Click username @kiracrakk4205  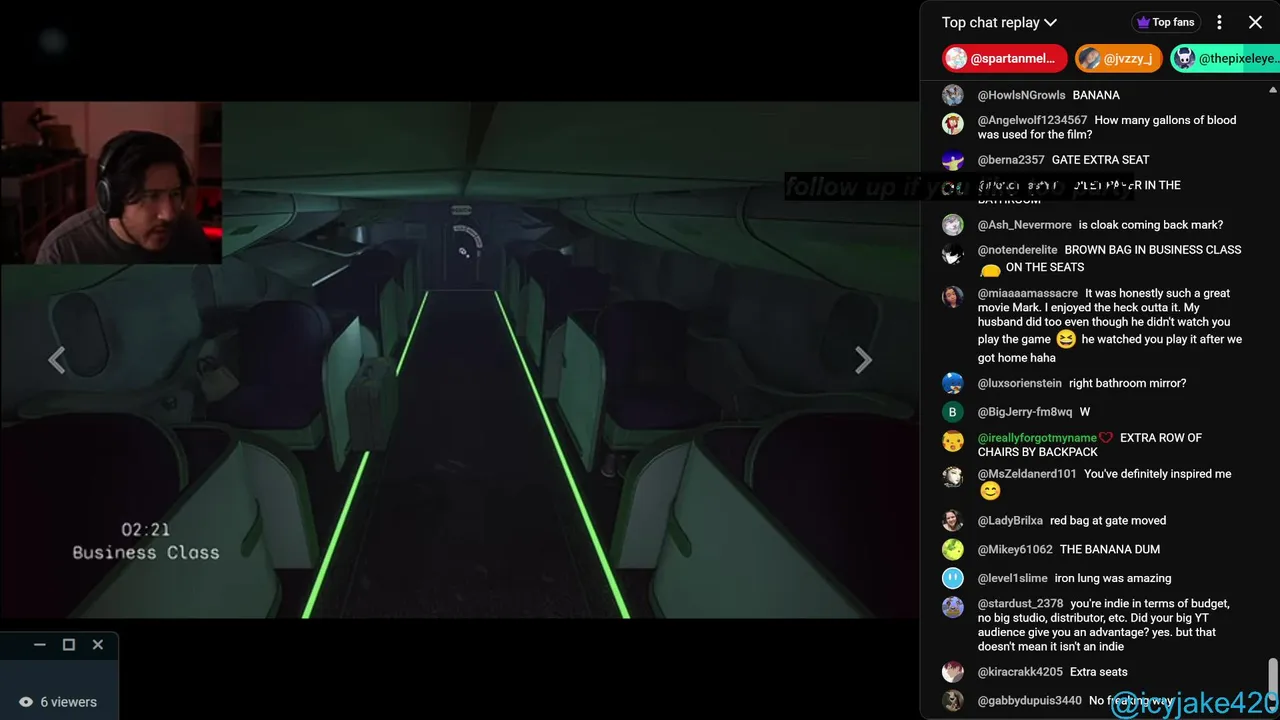pos(1020,672)
